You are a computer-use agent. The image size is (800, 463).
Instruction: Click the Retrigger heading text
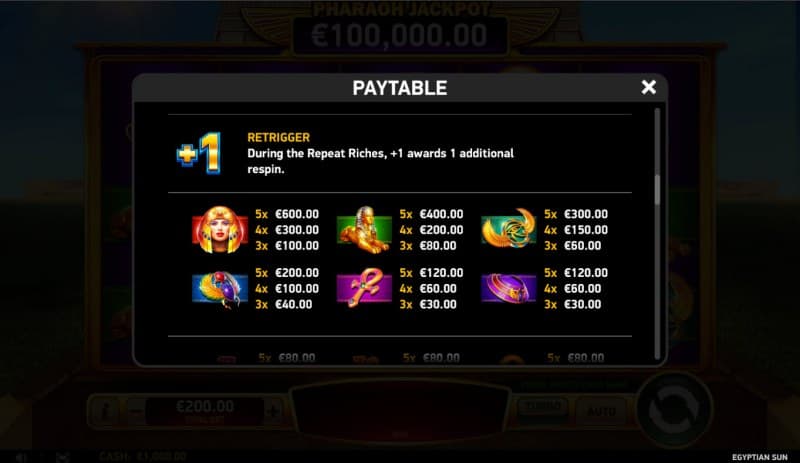[x=279, y=137]
